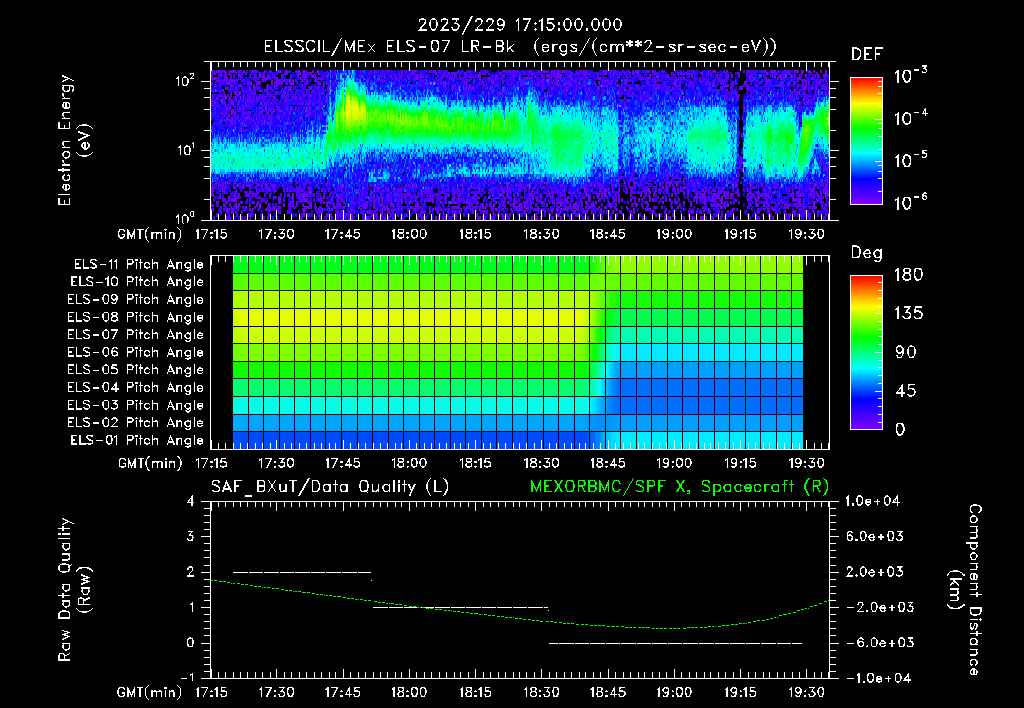Click the 1.0e+04 right axis value

coord(872,501)
